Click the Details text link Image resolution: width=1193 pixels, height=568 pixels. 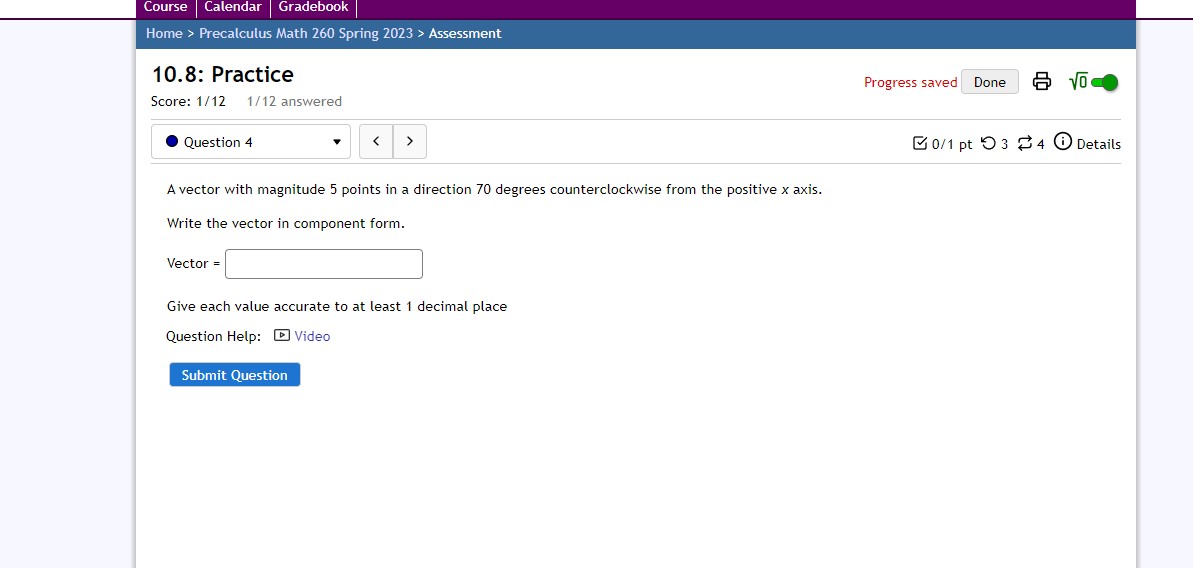pyautogui.click(x=1099, y=144)
